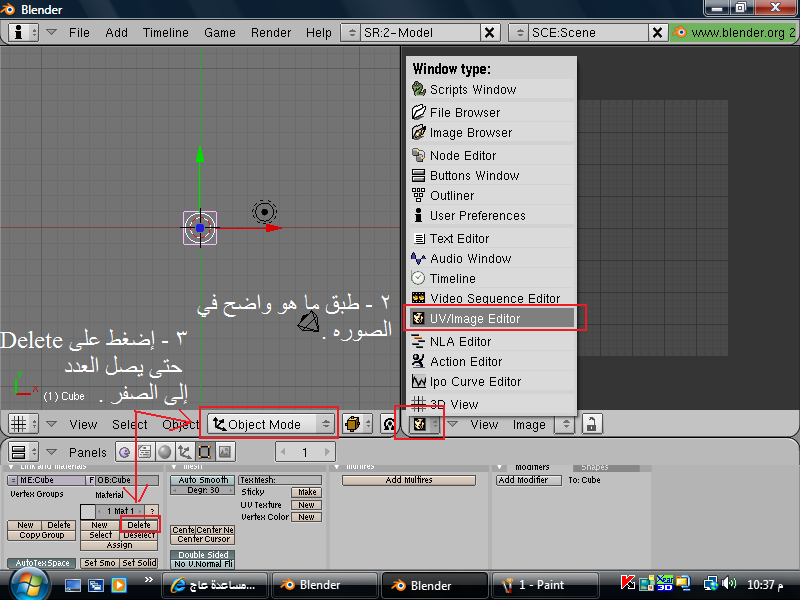Open the Render menu
Screen dimensions: 800x600
271,33
